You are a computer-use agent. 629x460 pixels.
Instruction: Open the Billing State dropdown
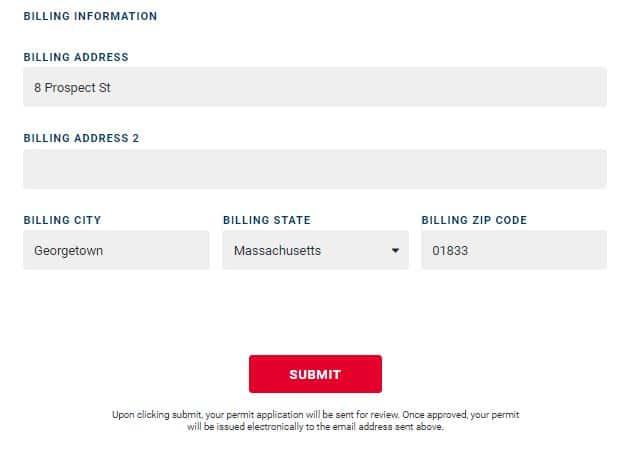point(315,250)
